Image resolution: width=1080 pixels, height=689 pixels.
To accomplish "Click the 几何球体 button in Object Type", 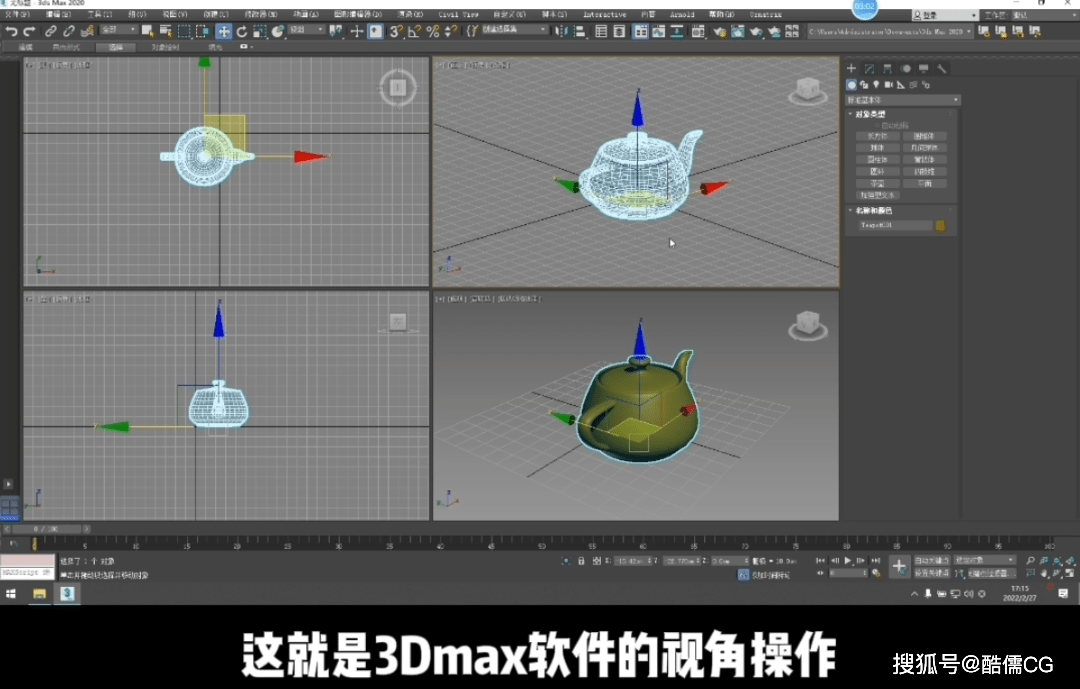I will tap(924, 148).
